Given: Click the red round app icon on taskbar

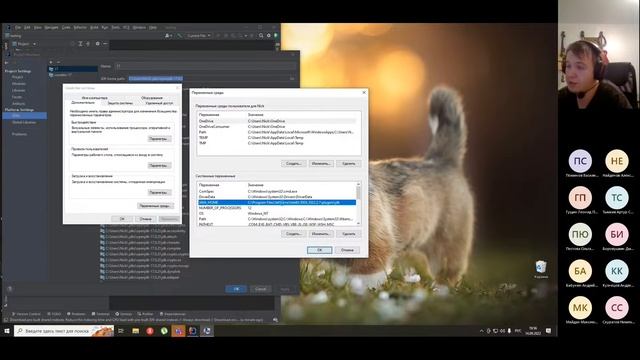Looking at the screenshot, I should (150, 331).
